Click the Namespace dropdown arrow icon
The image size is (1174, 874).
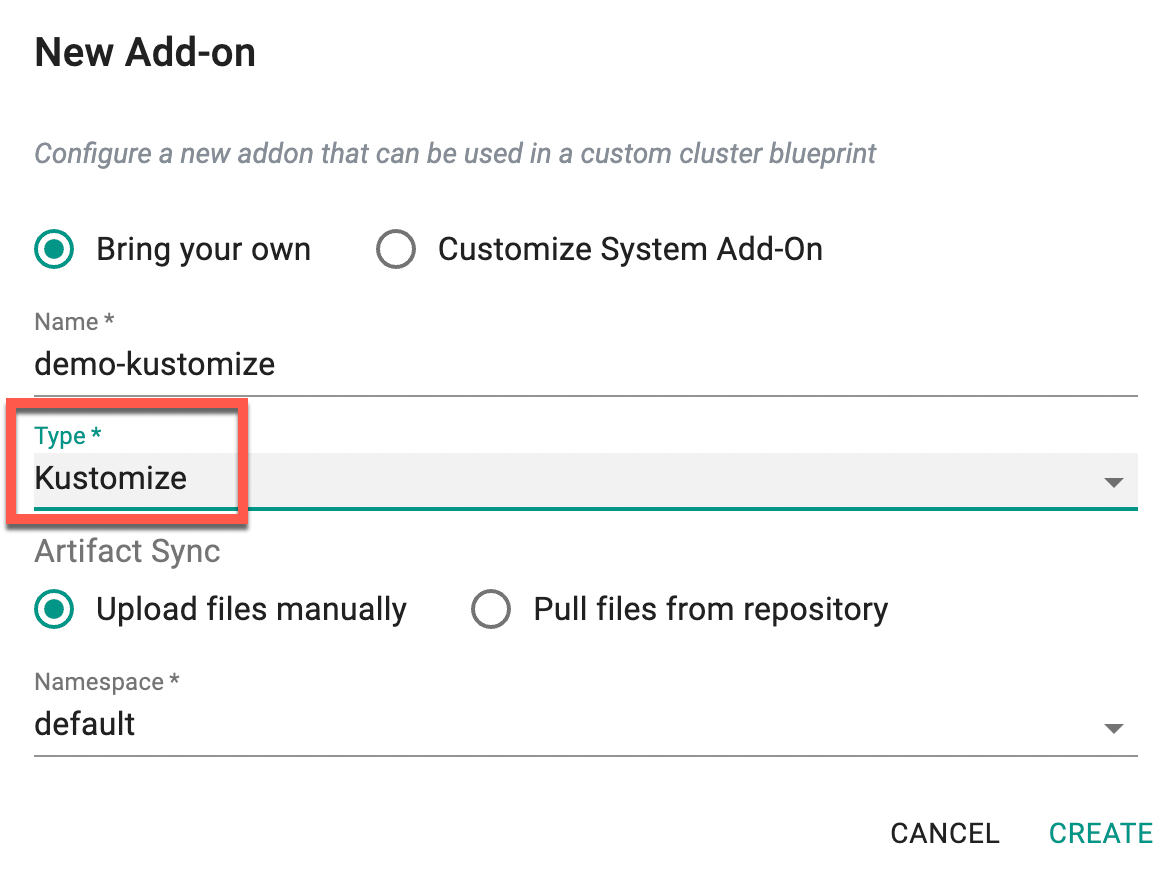[x=1113, y=728]
